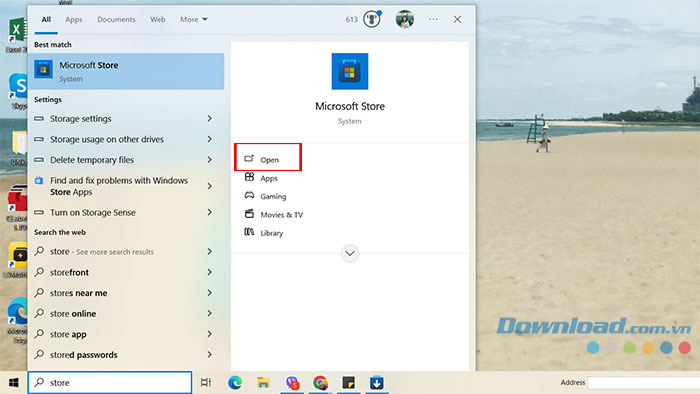Select the Apps action under Microsoft Store
This screenshot has height=394, width=700.
(268, 178)
